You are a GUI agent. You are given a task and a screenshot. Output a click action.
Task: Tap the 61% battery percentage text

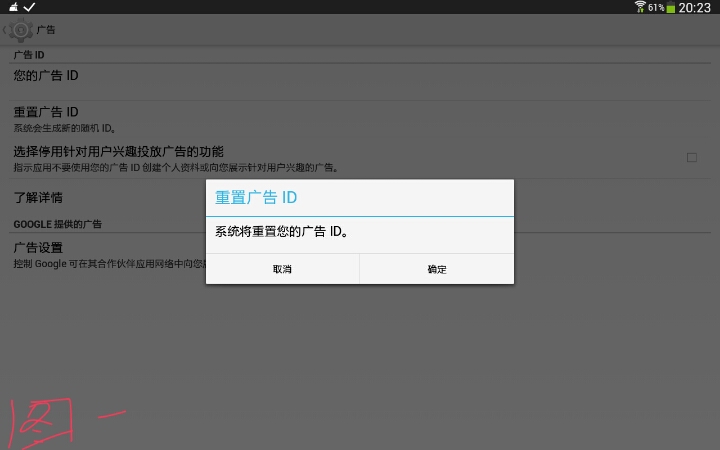(656, 7)
